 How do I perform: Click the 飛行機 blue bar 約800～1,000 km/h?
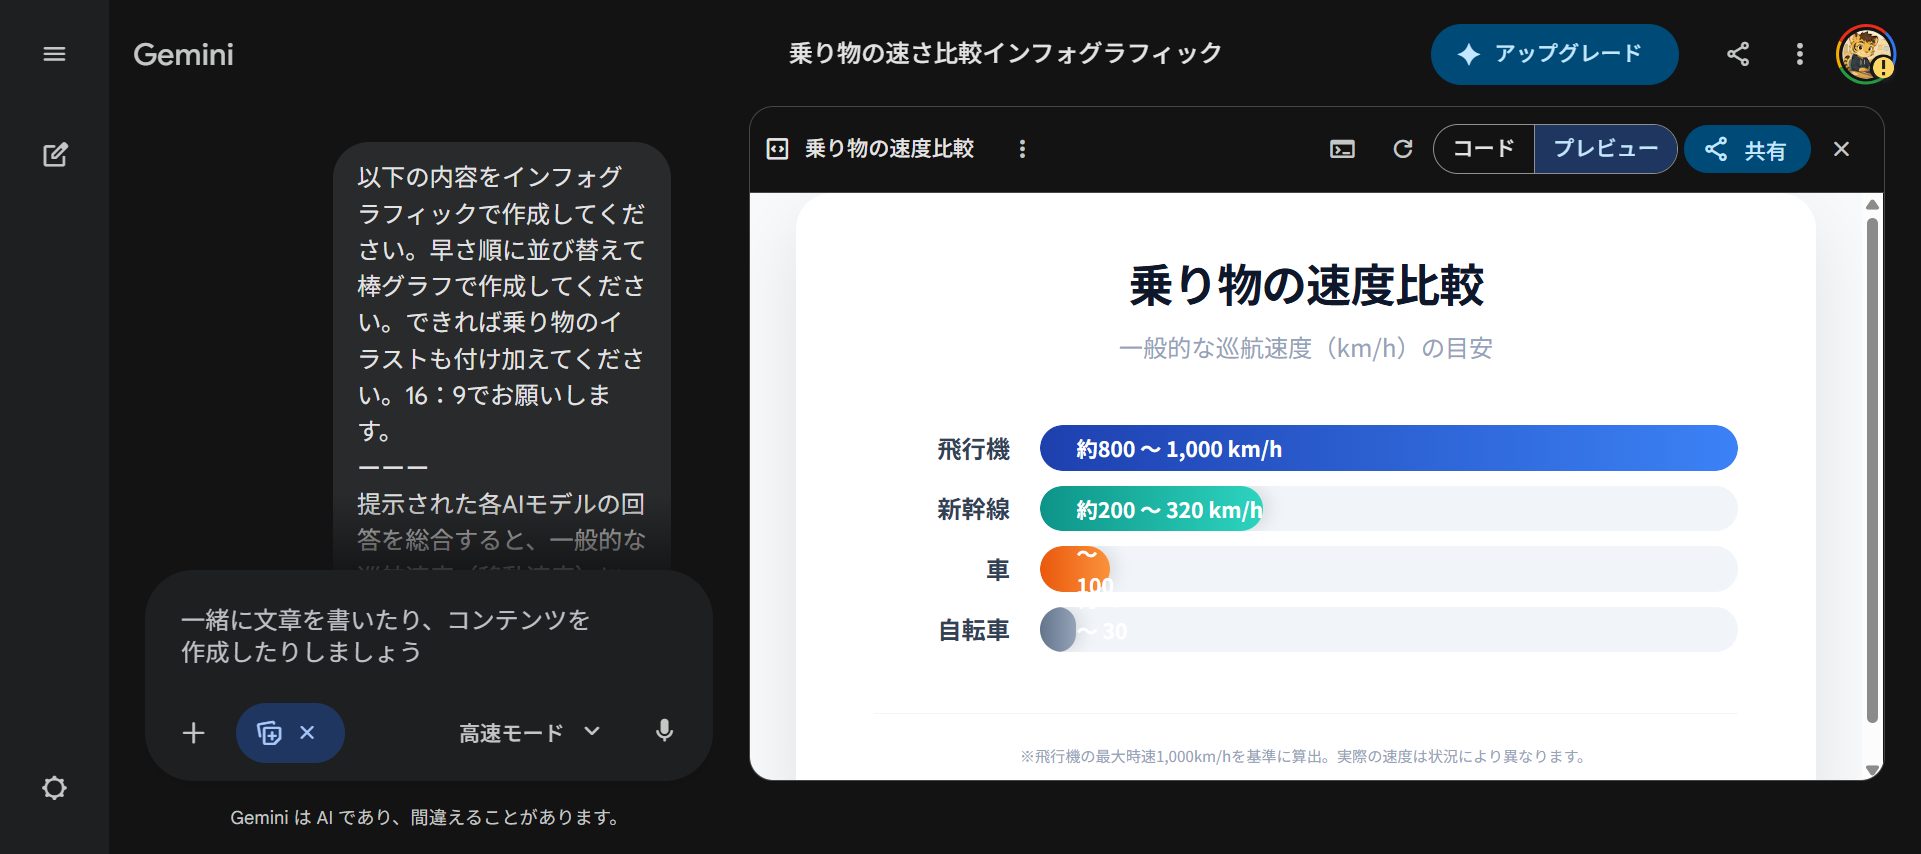(1388, 448)
